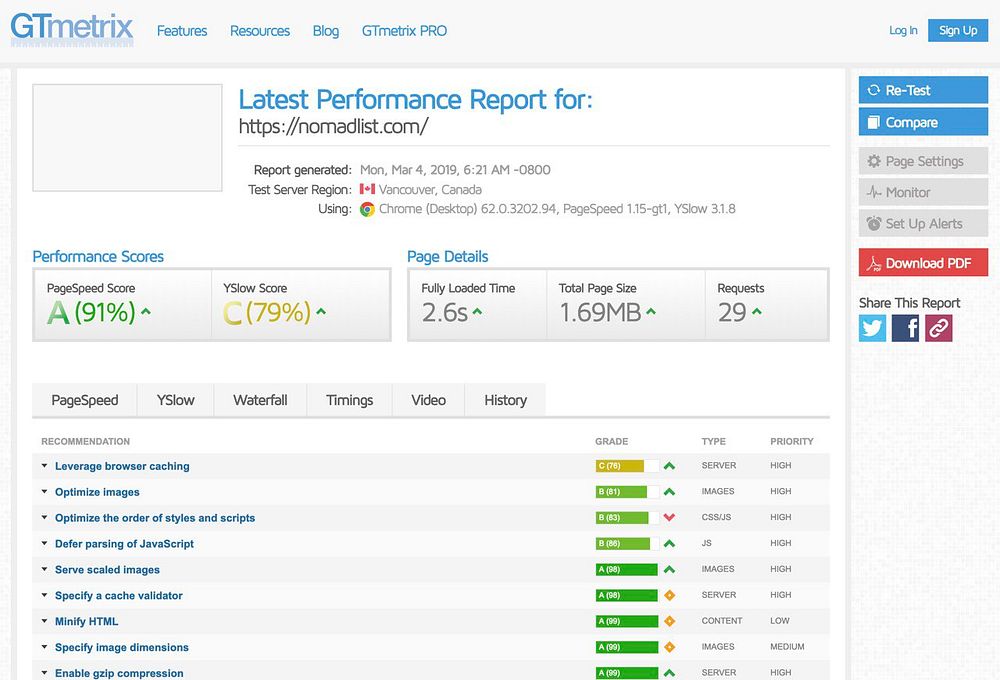Expand the Optimize images recommendation
Image resolution: width=1000 pixels, height=680 pixels.
(97, 492)
